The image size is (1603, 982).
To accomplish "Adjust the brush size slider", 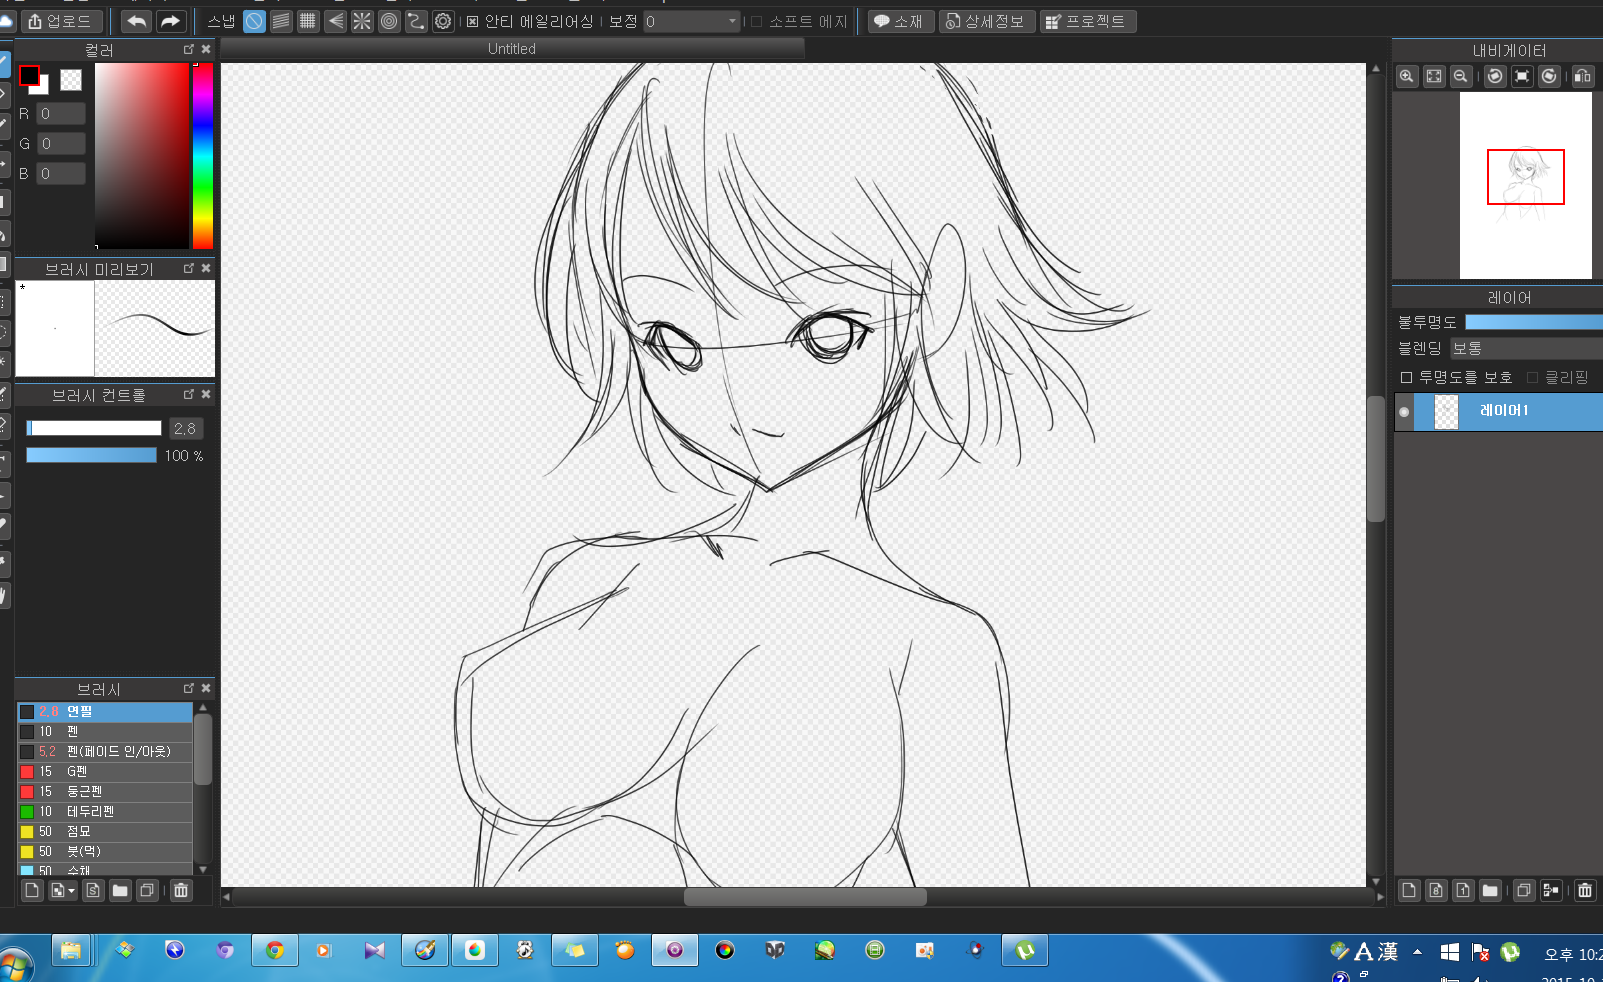I will point(94,428).
